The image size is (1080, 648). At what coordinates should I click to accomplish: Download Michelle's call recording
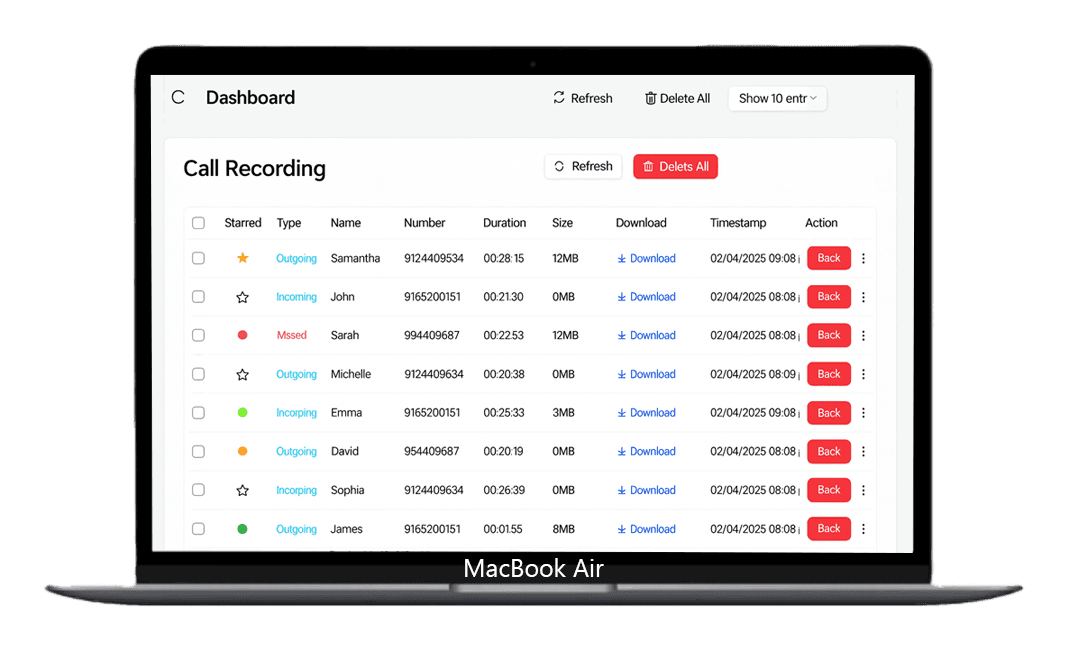pos(646,374)
